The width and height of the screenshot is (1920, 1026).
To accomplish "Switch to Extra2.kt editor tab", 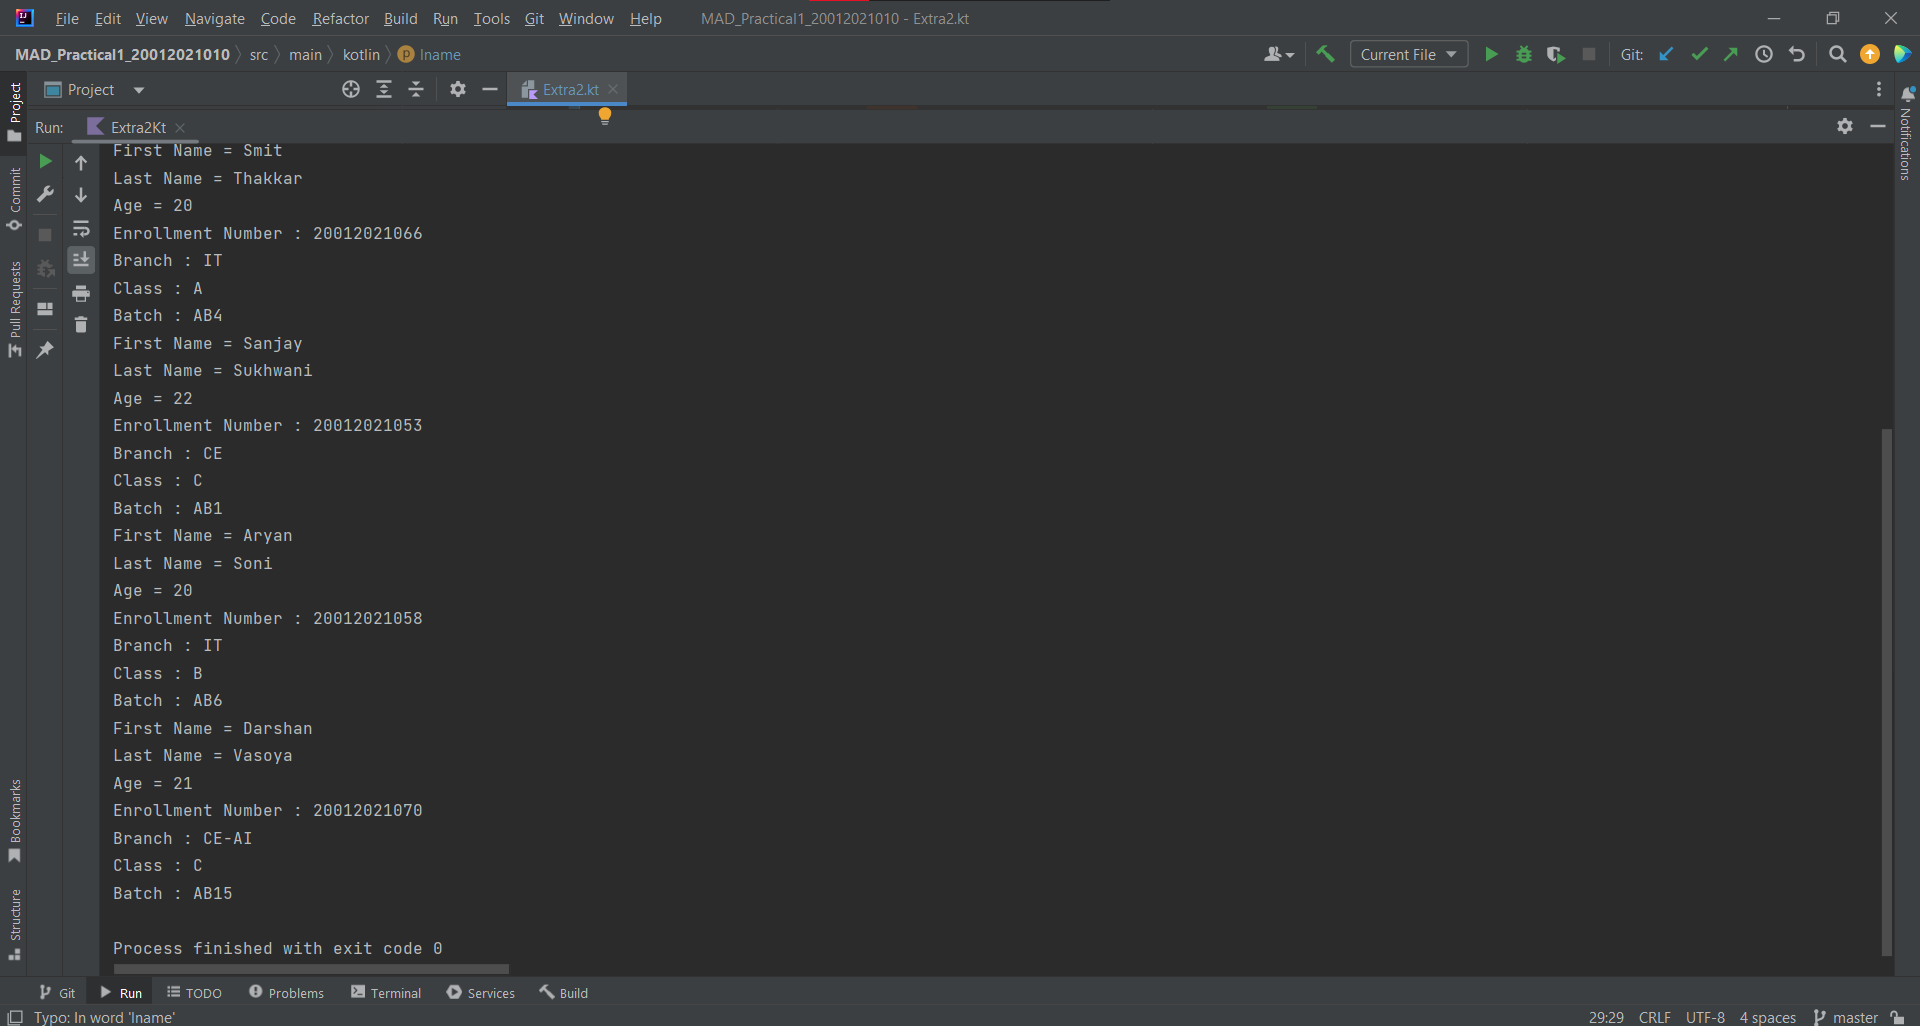I will click(567, 89).
